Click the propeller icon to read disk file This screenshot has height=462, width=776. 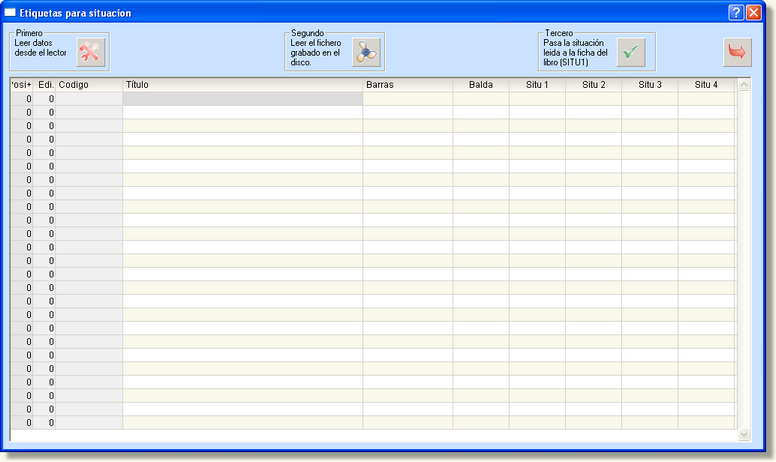click(x=366, y=52)
